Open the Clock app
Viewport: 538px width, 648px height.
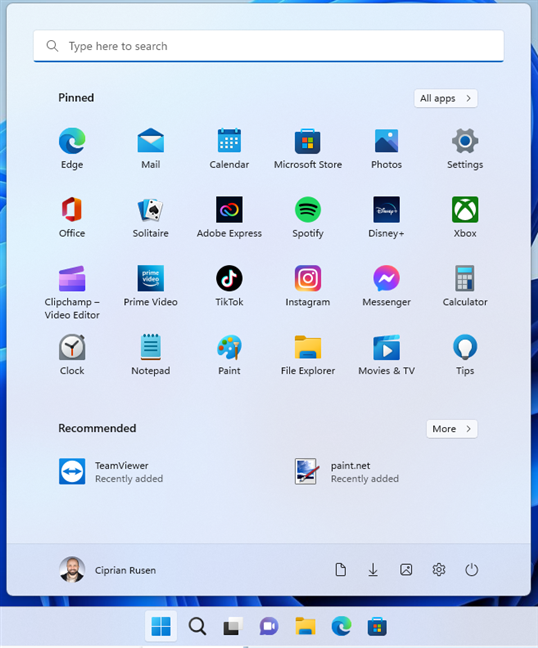(72, 355)
